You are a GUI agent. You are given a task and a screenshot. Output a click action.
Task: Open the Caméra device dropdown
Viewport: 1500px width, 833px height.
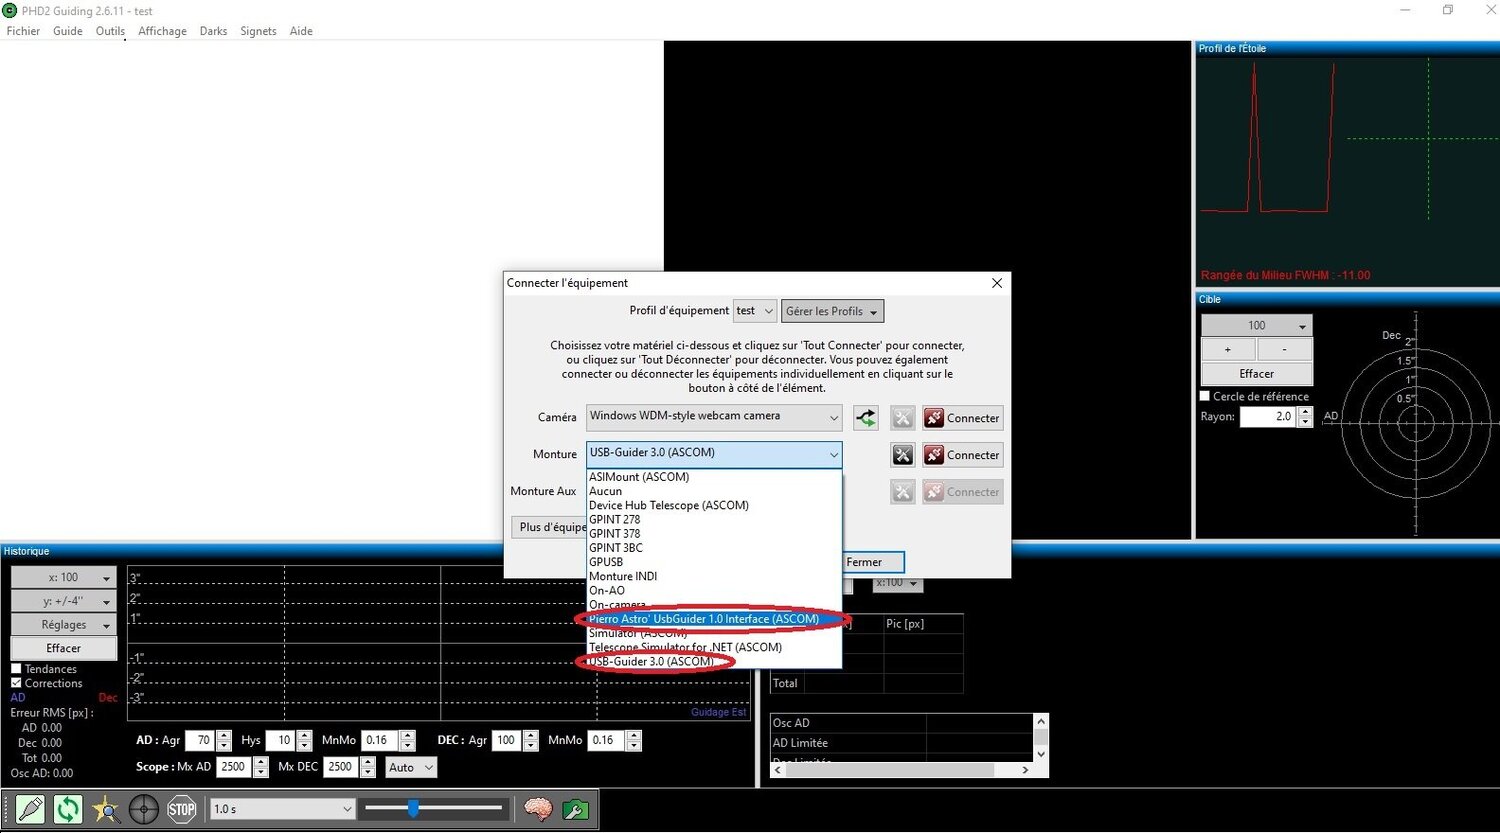[714, 417]
